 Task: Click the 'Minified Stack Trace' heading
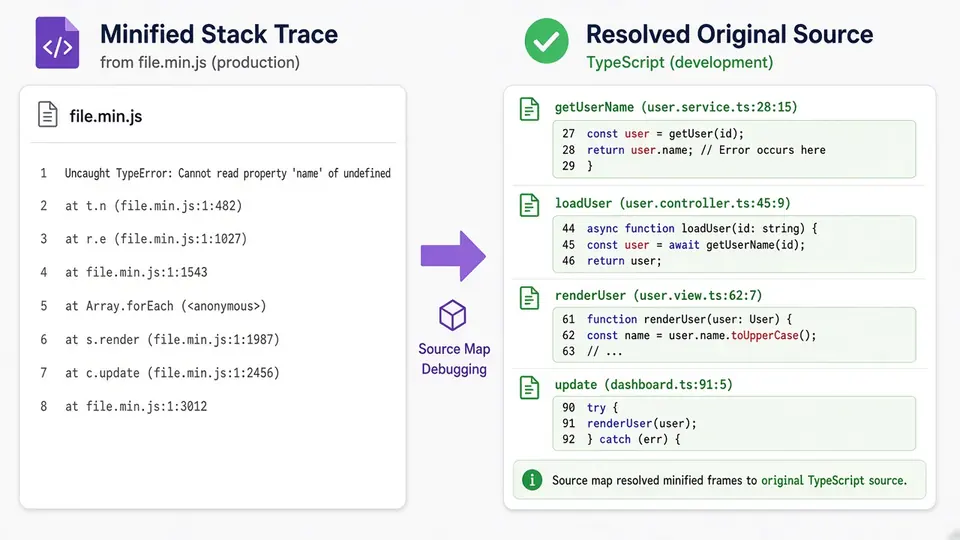[x=219, y=34]
